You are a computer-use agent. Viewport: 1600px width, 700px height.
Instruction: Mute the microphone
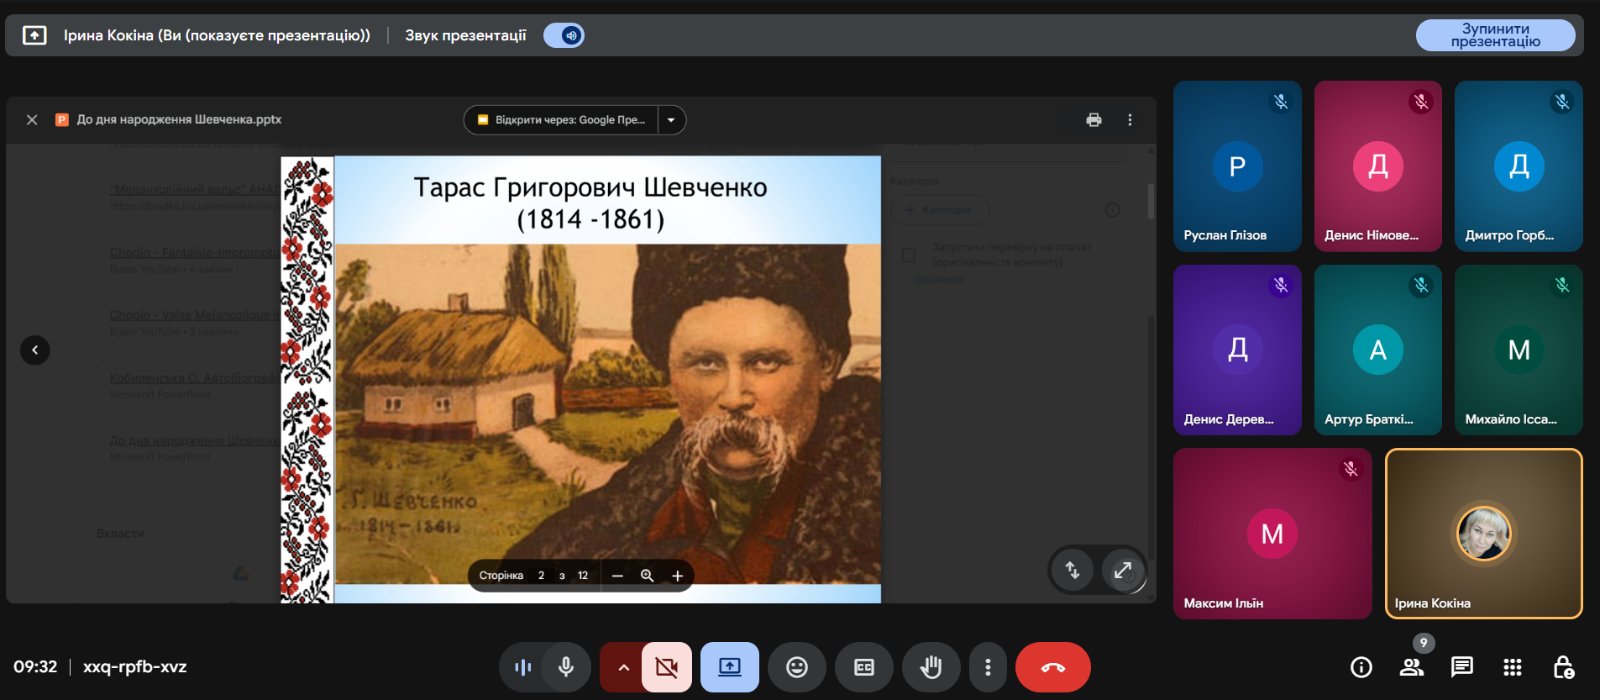566,667
